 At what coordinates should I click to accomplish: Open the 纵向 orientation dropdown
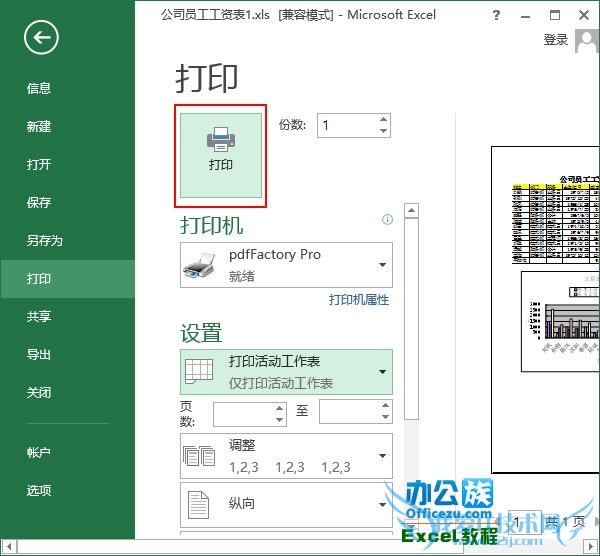click(286, 505)
